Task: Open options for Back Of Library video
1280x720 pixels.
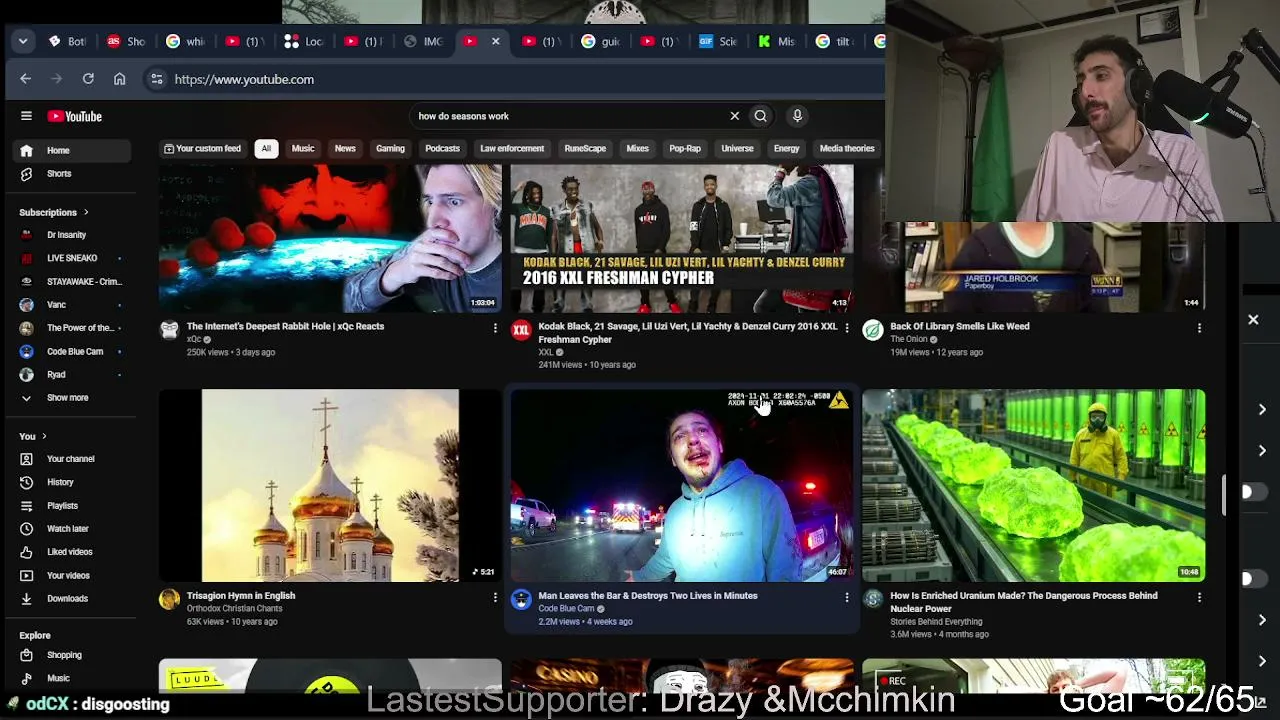Action: [x=1199, y=328]
